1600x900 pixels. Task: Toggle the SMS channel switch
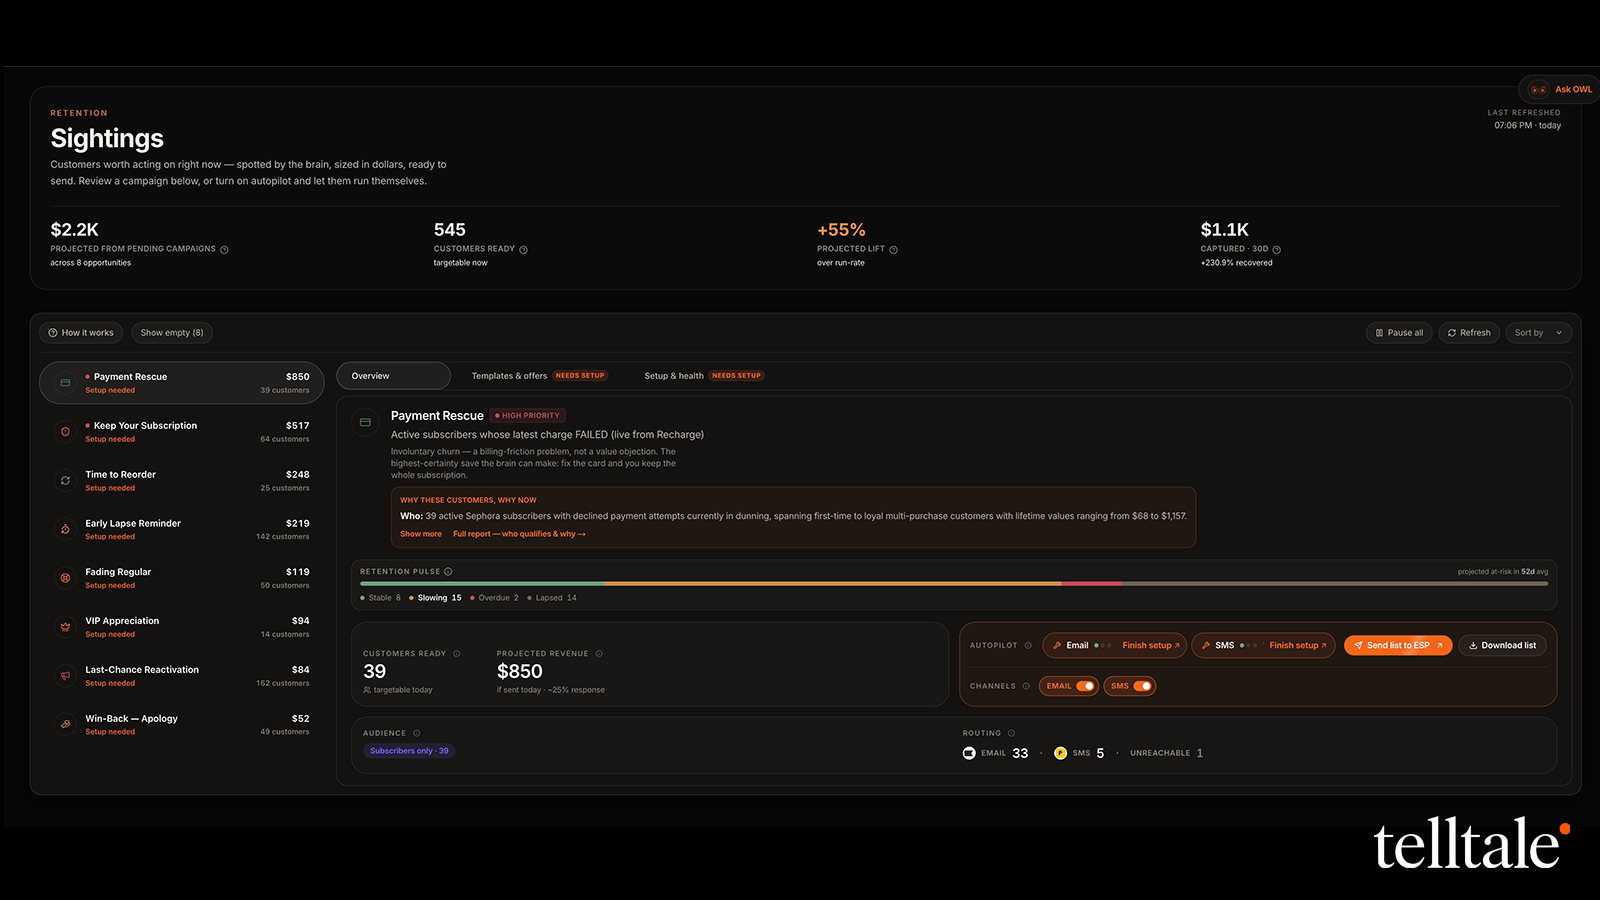(1142, 686)
